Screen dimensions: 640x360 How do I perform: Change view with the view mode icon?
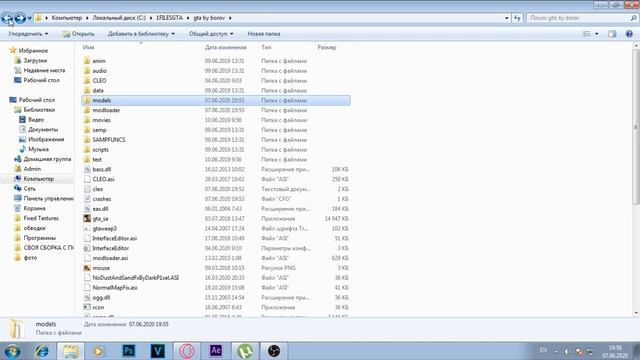(587, 34)
